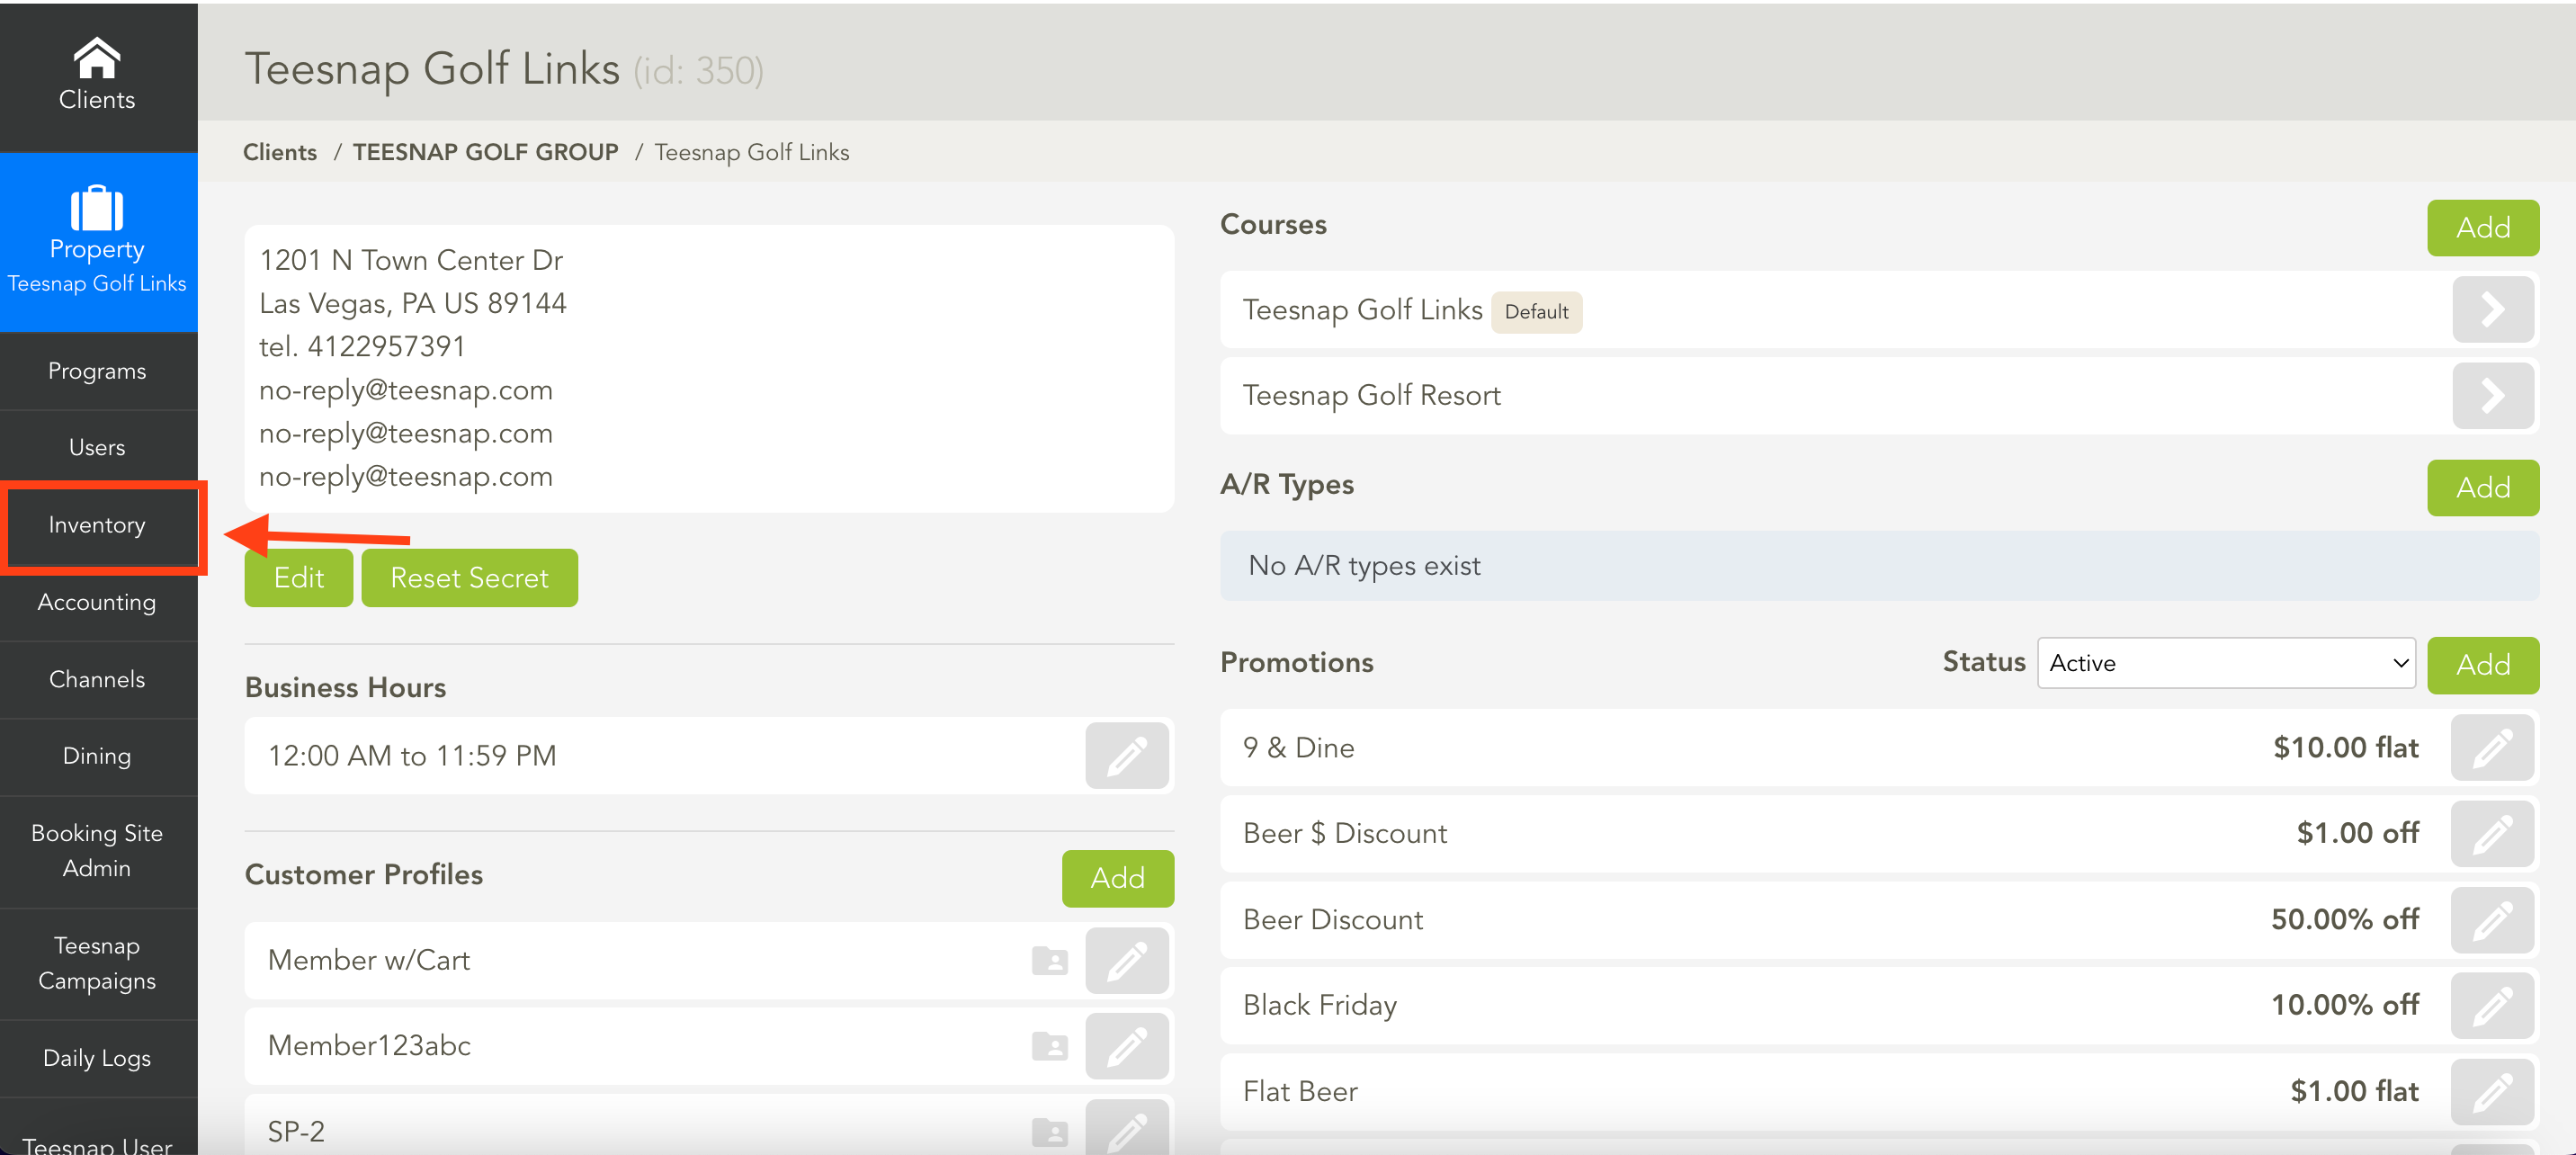Edit the SP-2 customer profile

[1127, 1128]
